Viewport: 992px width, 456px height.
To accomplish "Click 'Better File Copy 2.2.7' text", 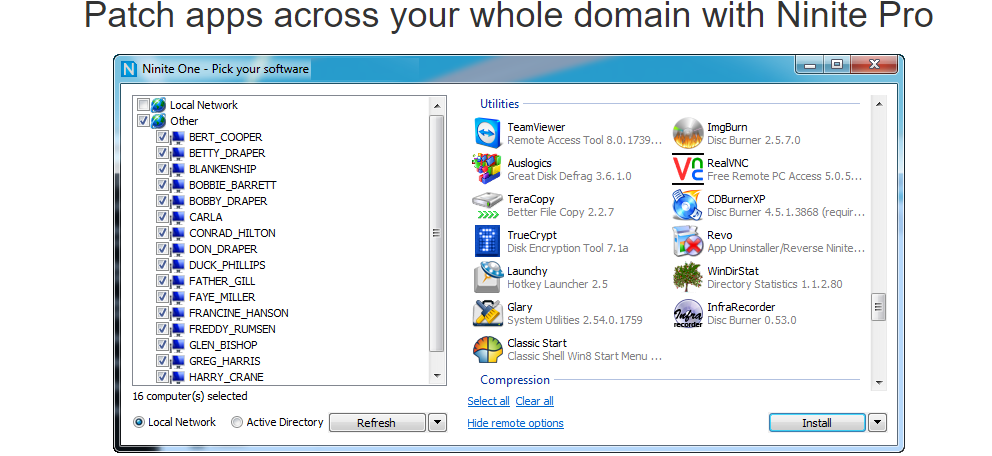I will pos(561,213).
